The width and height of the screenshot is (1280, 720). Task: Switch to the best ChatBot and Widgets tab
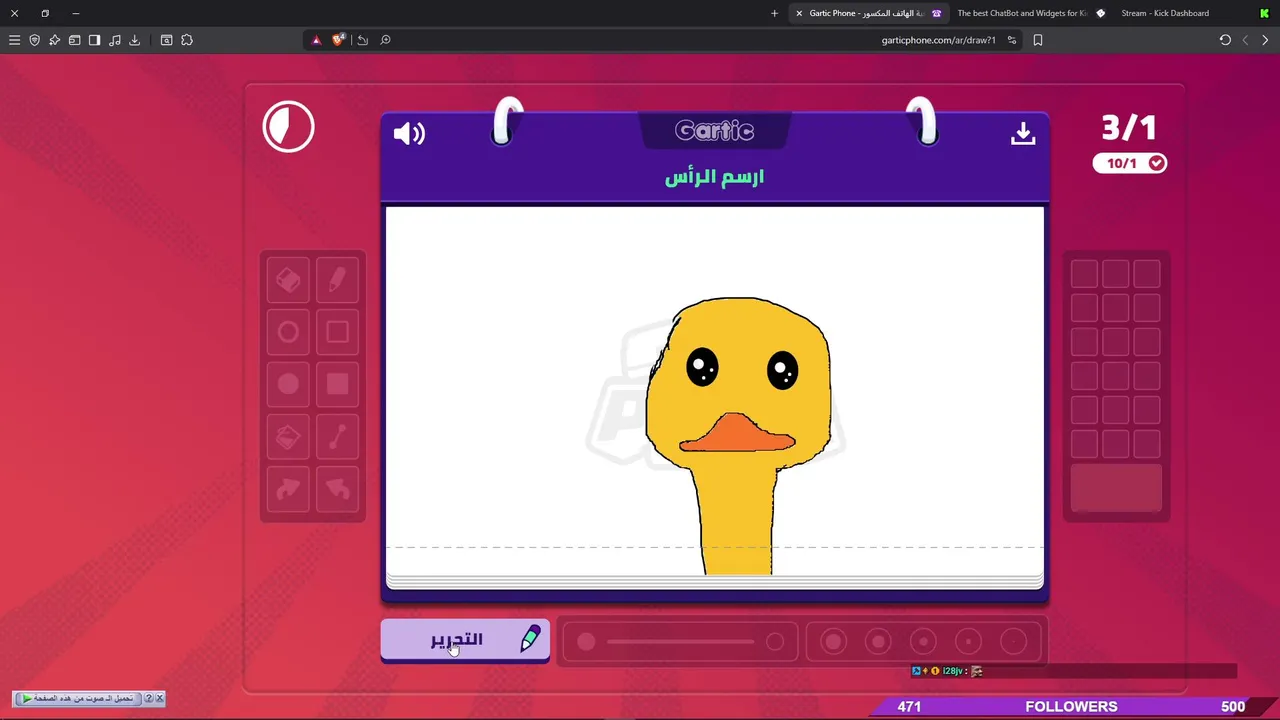coord(1030,13)
